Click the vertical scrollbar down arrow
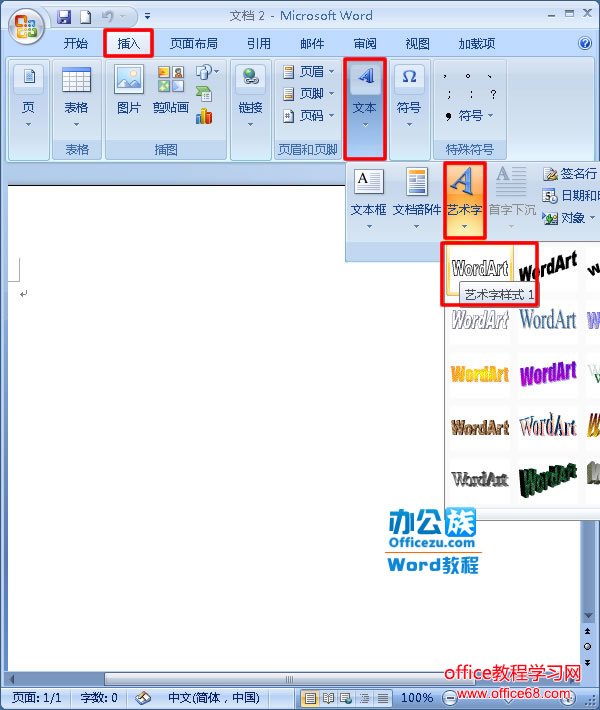This screenshot has height=710, width=600. click(x=588, y=616)
